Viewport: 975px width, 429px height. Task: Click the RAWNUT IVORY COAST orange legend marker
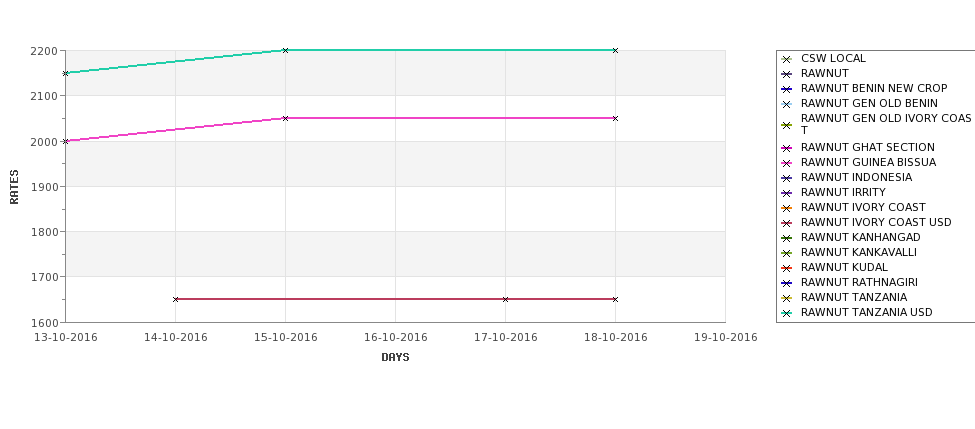coord(787,208)
